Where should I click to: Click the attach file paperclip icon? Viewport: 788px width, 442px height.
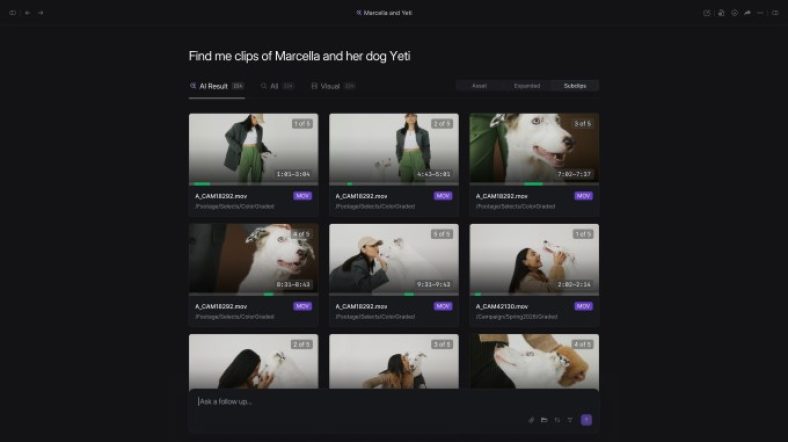click(532, 420)
